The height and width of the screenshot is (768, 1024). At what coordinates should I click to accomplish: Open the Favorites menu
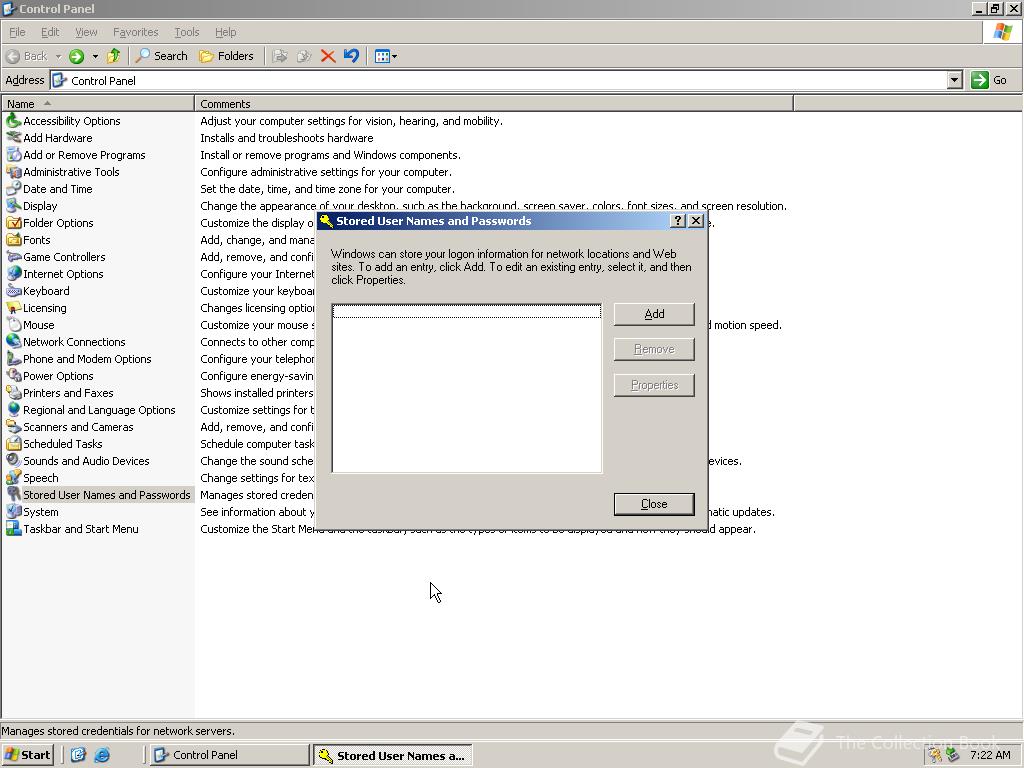pos(135,32)
